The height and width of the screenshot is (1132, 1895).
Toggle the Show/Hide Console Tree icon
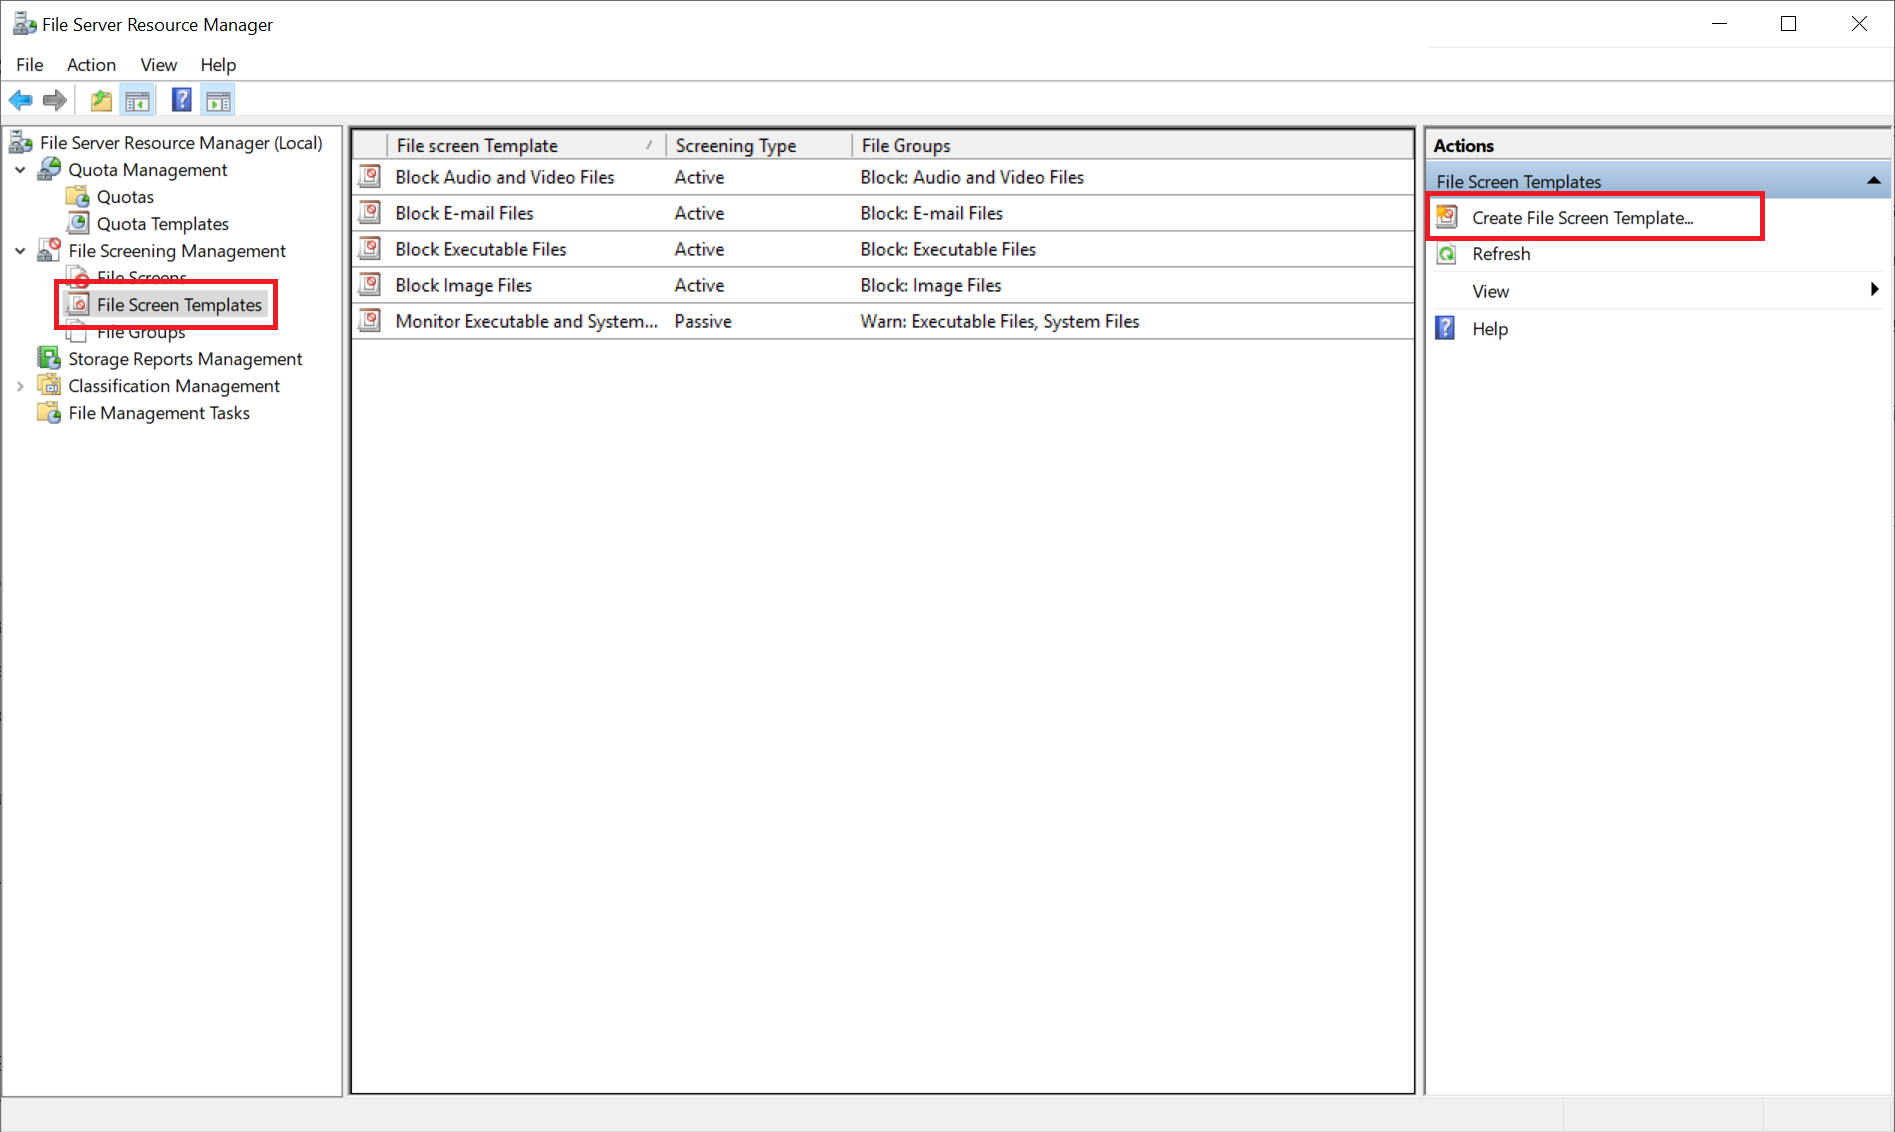pyautogui.click(x=137, y=100)
